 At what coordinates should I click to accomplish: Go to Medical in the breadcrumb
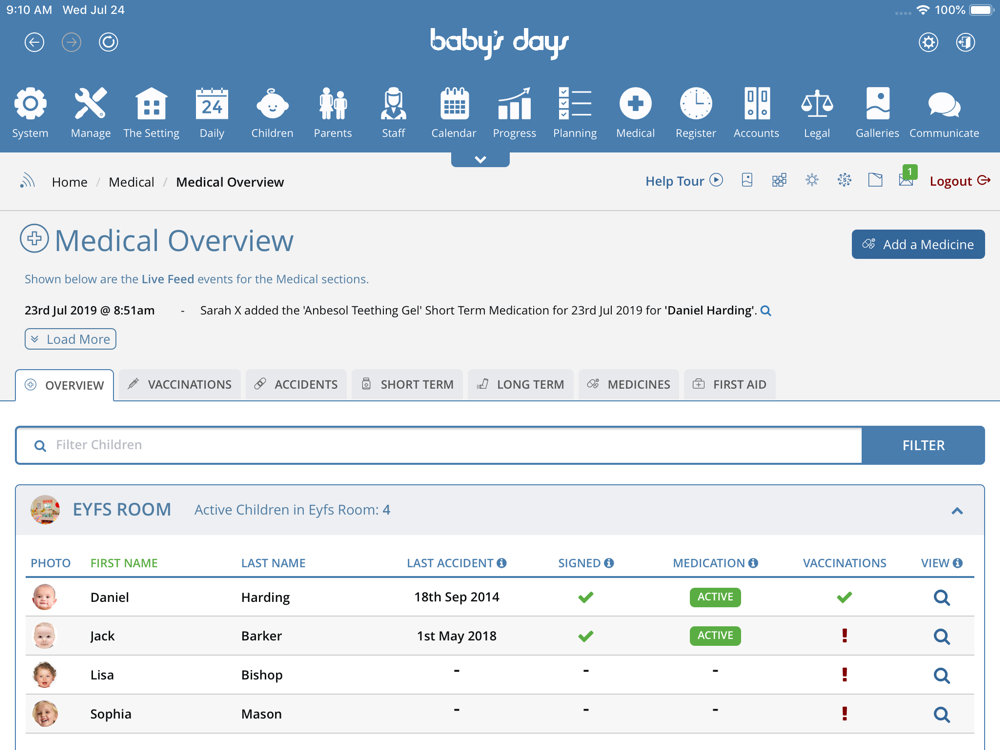coord(131,182)
